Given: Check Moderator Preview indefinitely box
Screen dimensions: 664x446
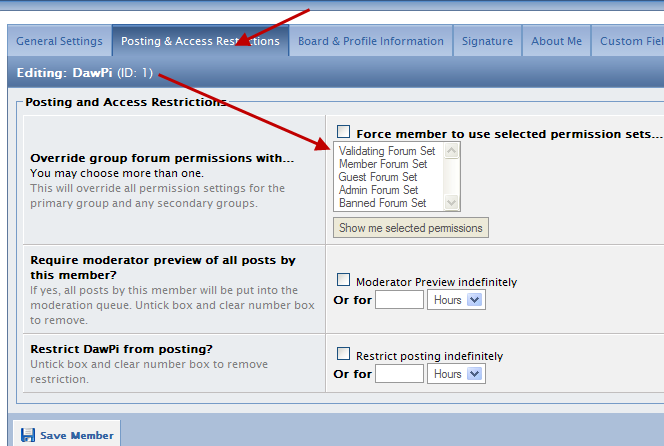Looking at the screenshot, I should tap(344, 281).
